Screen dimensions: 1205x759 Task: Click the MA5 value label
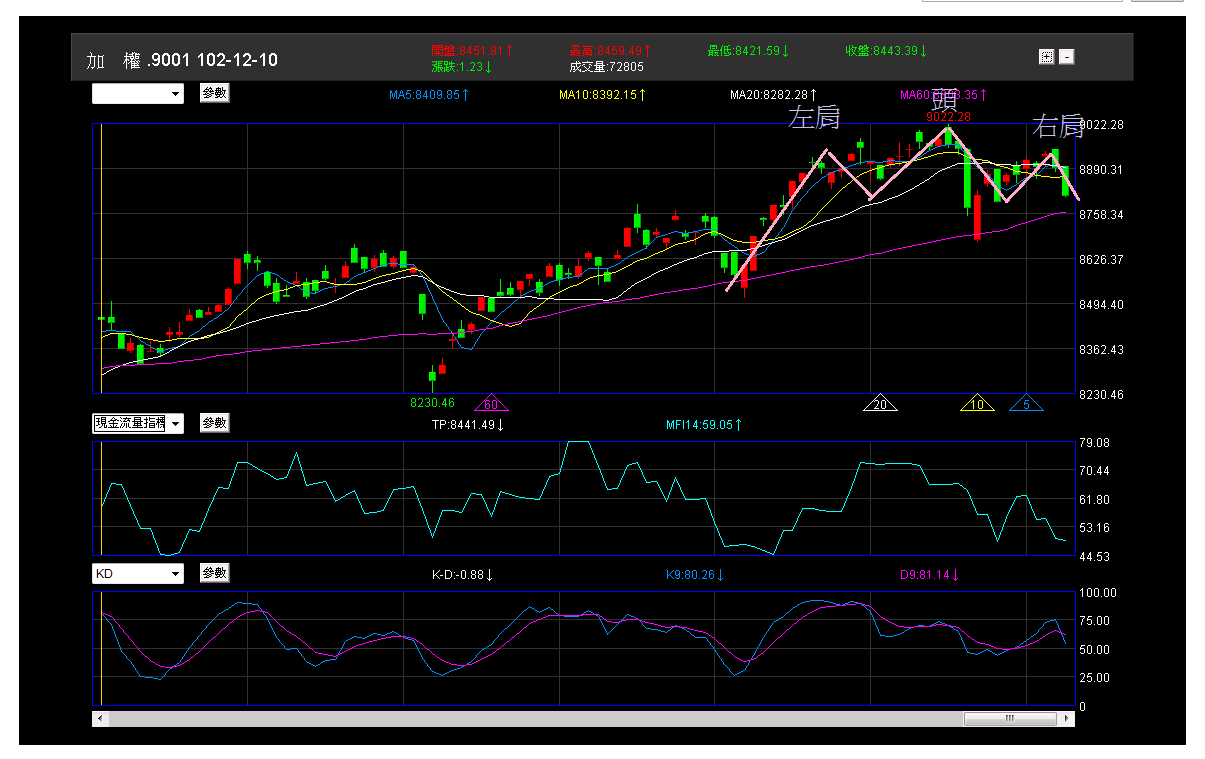pyautogui.click(x=429, y=95)
